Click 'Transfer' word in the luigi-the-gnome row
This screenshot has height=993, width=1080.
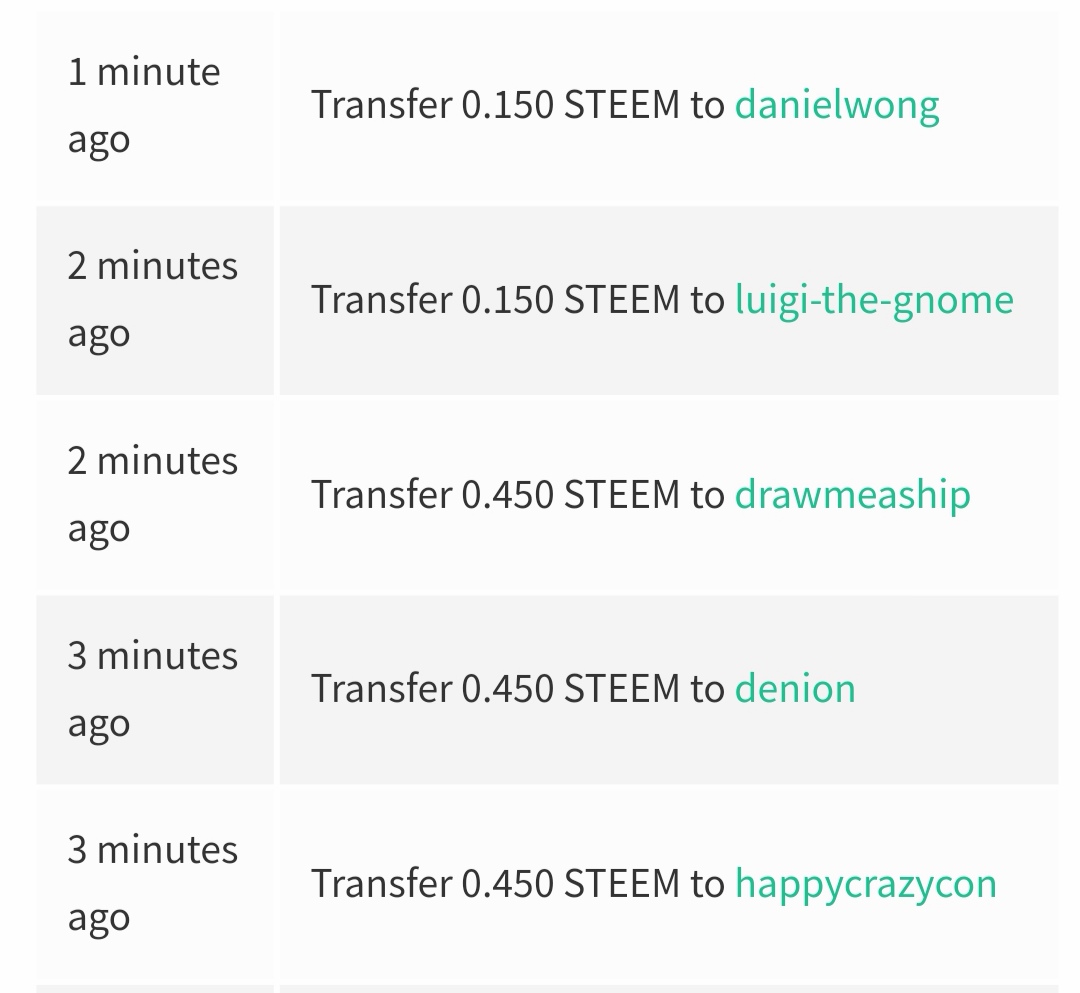[x=381, y=300]
